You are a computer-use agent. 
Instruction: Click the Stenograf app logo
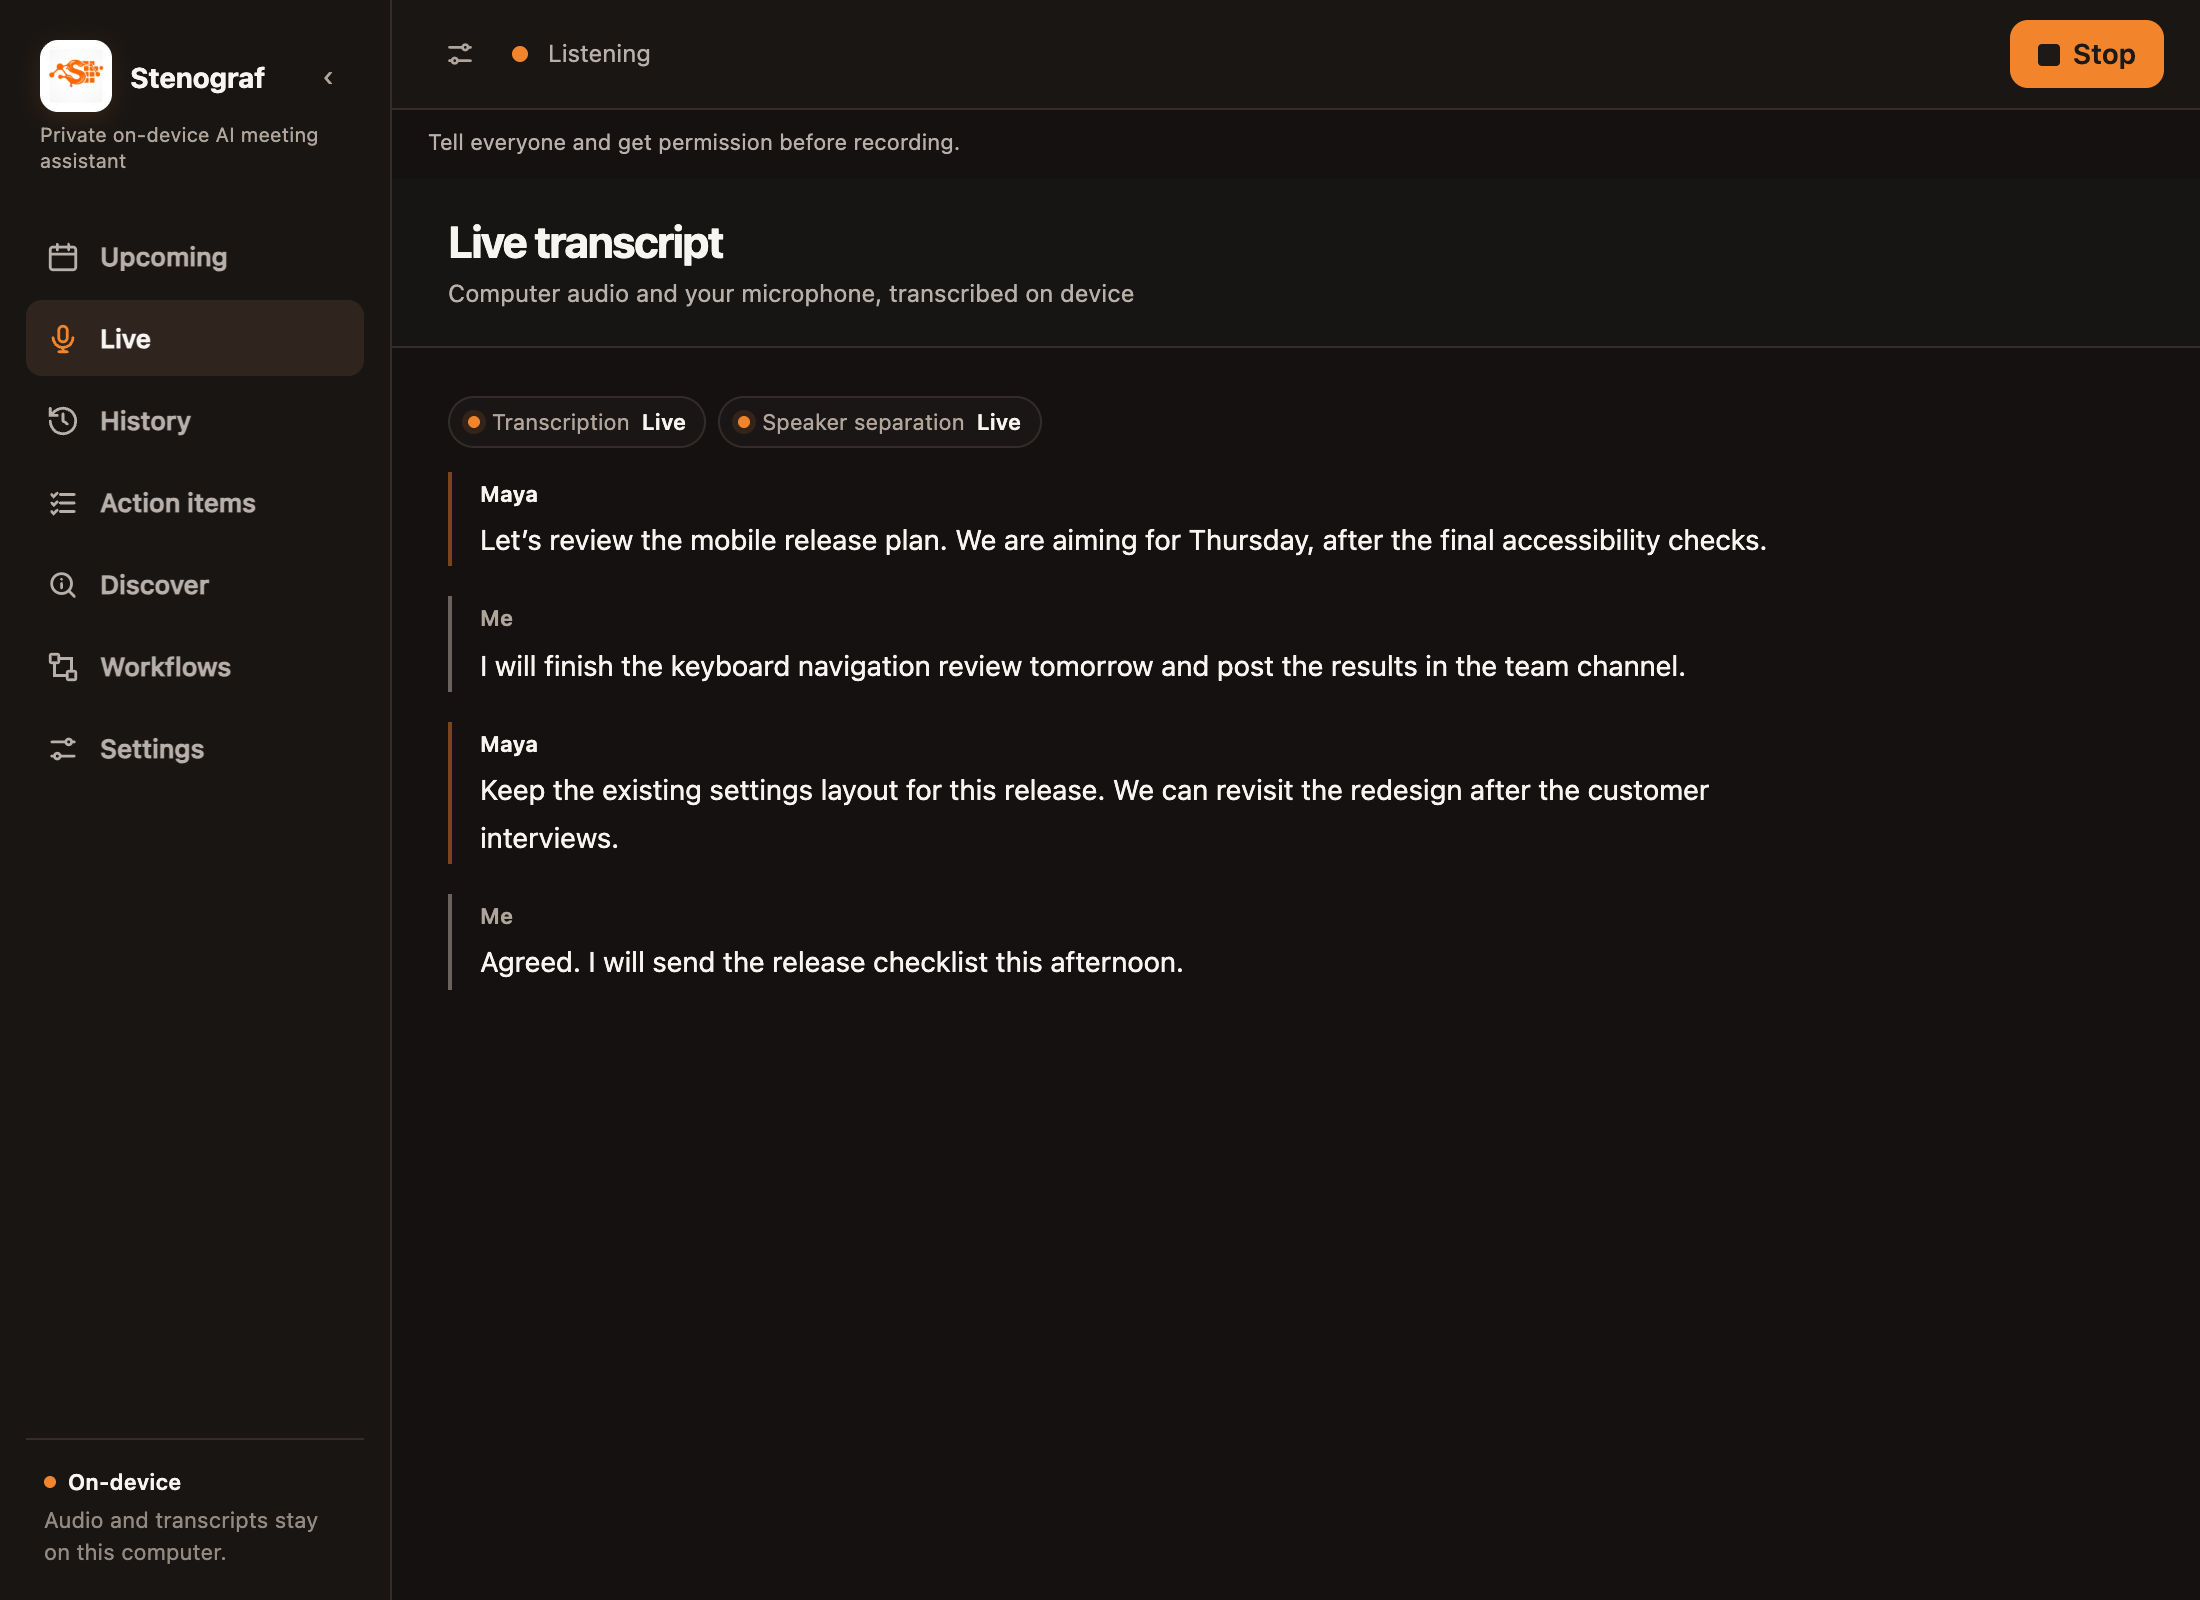76,76
